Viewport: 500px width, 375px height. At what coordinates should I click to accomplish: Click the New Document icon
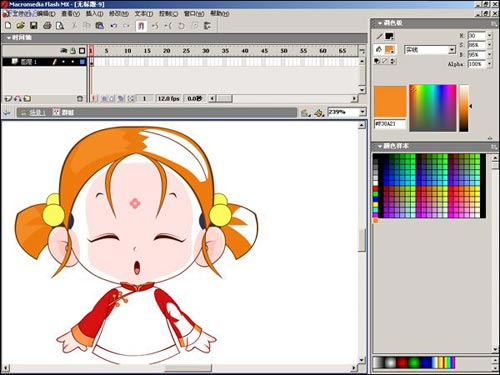tap(8, 25)
